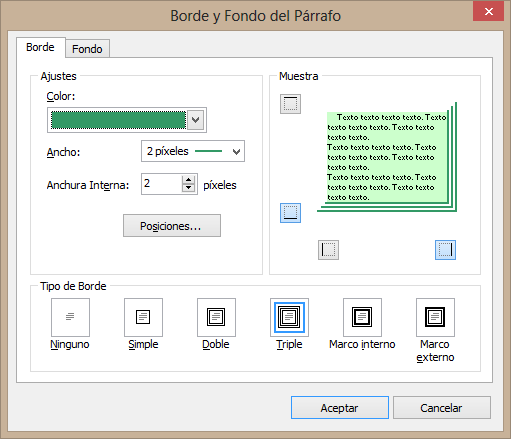Switch to the Borde tab
The height and width of the screenshot is (439, 511).
(x=40, y=47)
